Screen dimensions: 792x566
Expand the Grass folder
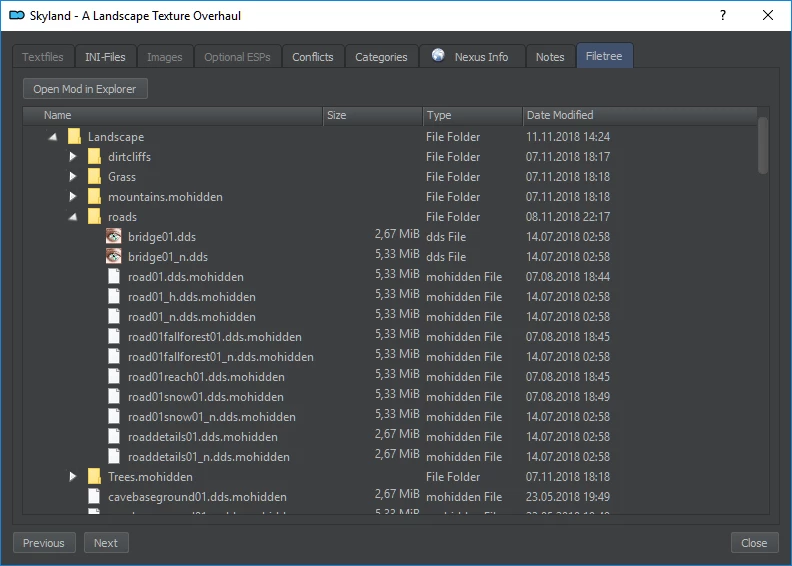click(73, 177)
